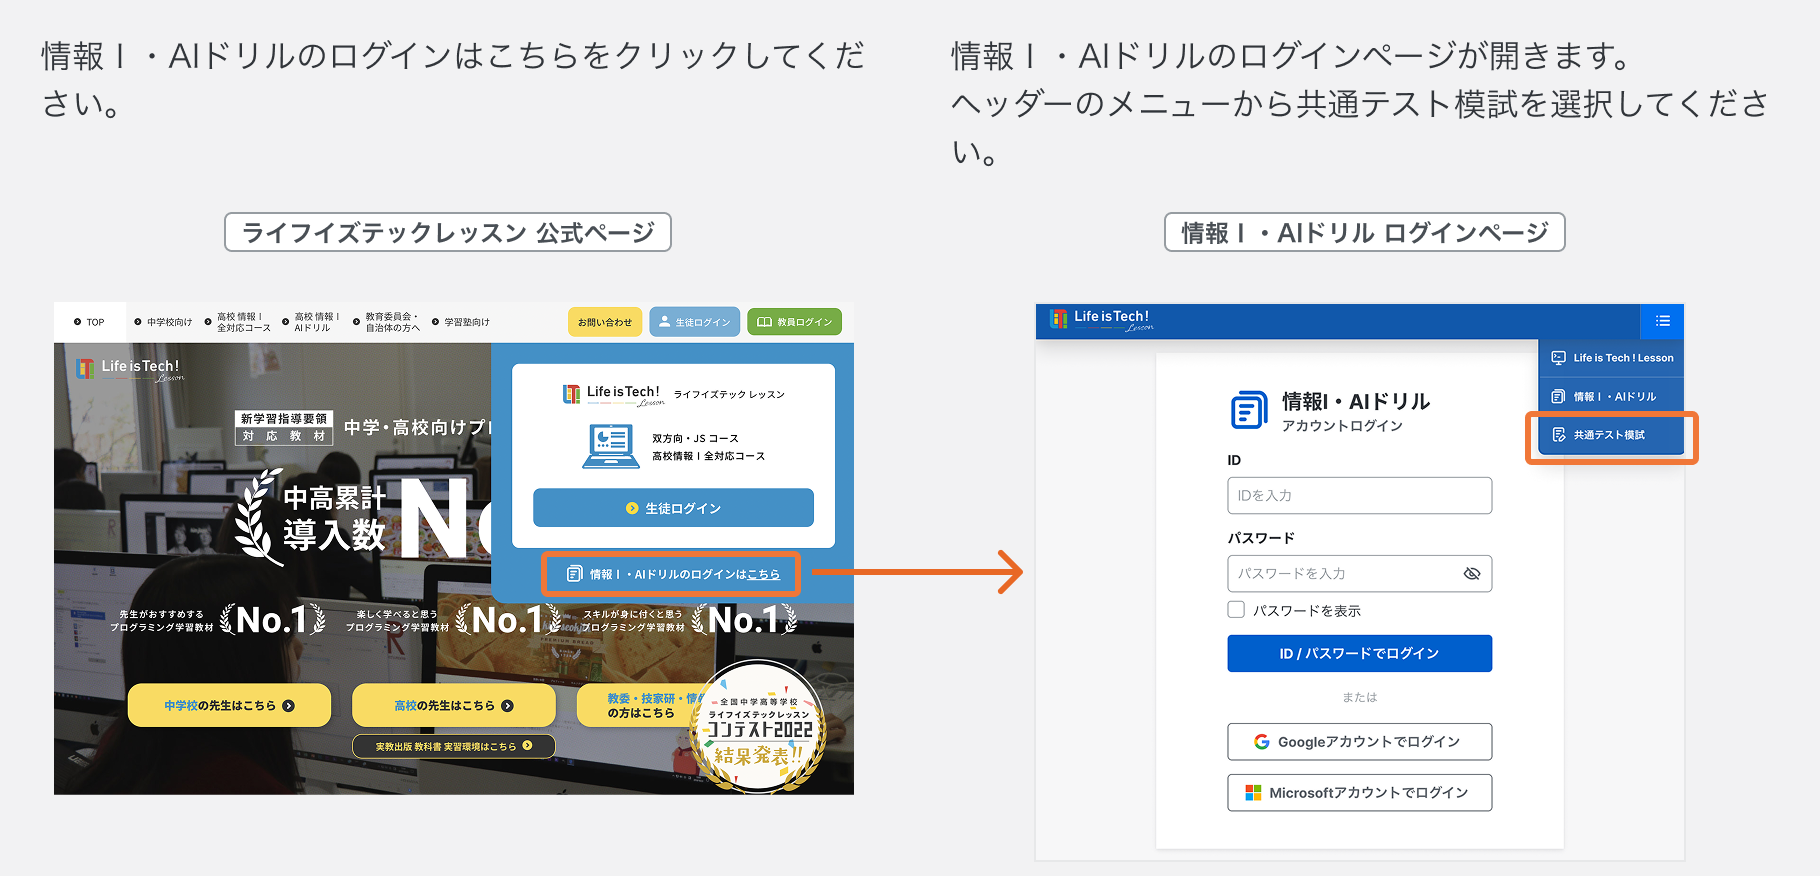
Task: Click the Life is Tech! logo on hero image
Action: click(x=130, y=369)
